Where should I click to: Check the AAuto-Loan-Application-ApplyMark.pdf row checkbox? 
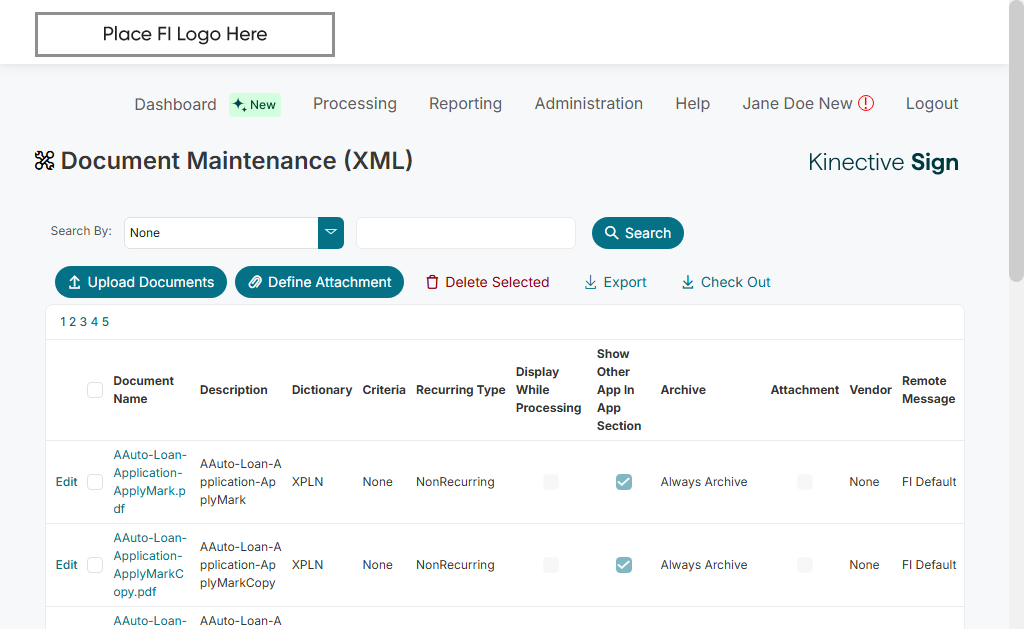pyautogui.click(x=95, y=482)
